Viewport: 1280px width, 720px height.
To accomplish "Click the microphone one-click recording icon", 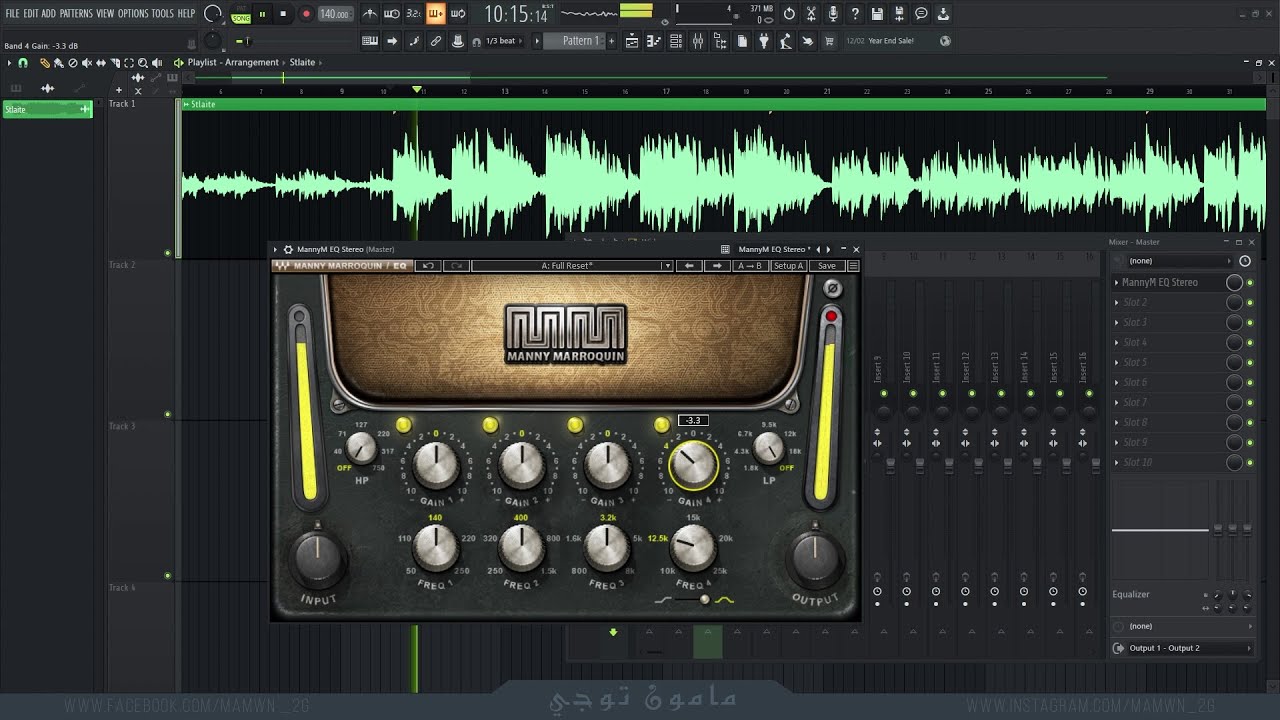I will click(833, 14).
